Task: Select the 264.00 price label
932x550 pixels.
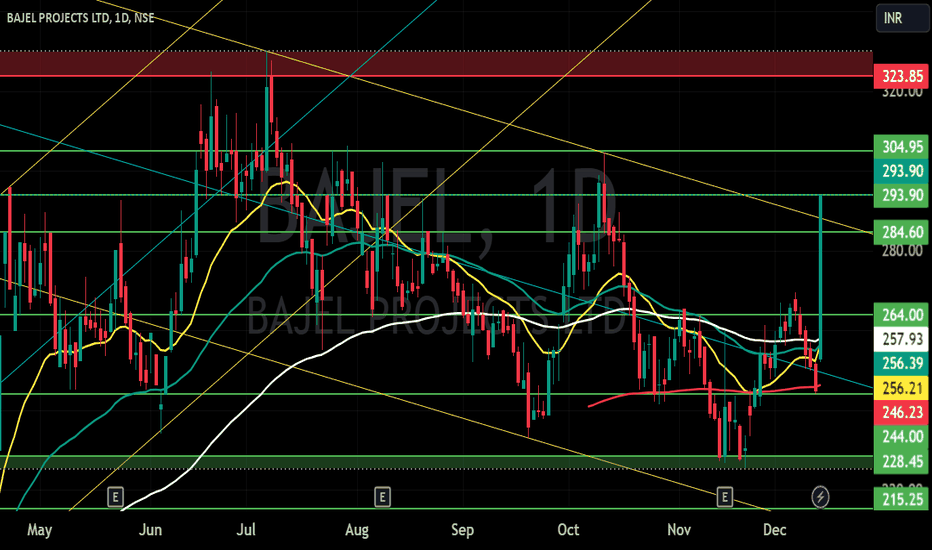Action: click(x=901, y=315)
